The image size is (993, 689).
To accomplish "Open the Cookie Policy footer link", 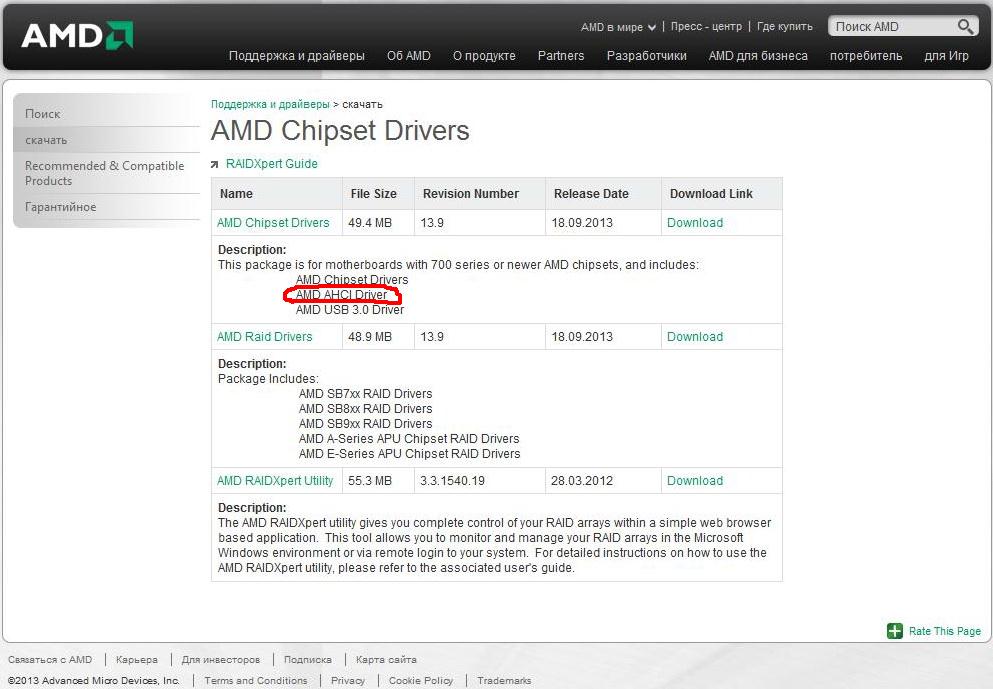I will point(420,681).
